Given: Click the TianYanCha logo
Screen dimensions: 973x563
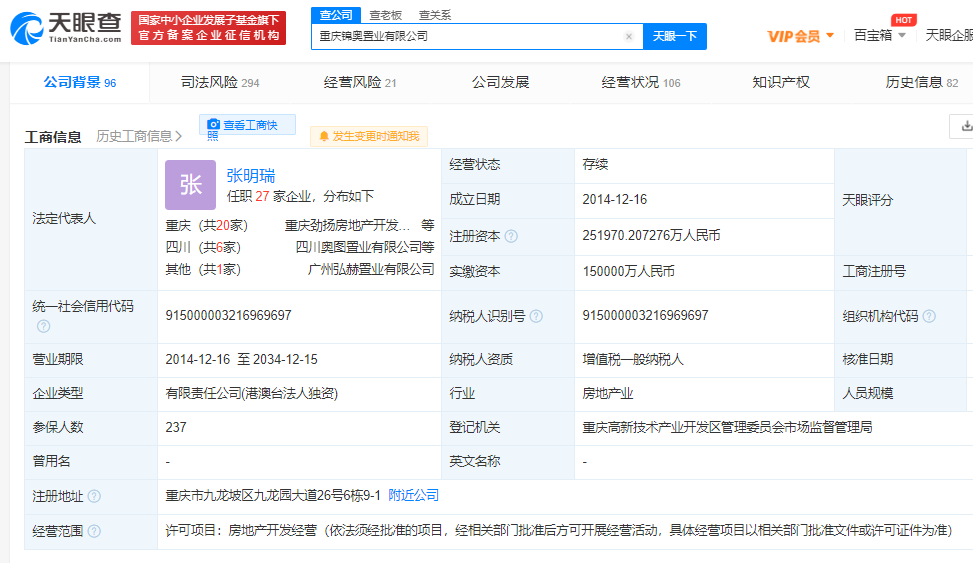Looking at the screenshot, I should click(66, 28).
